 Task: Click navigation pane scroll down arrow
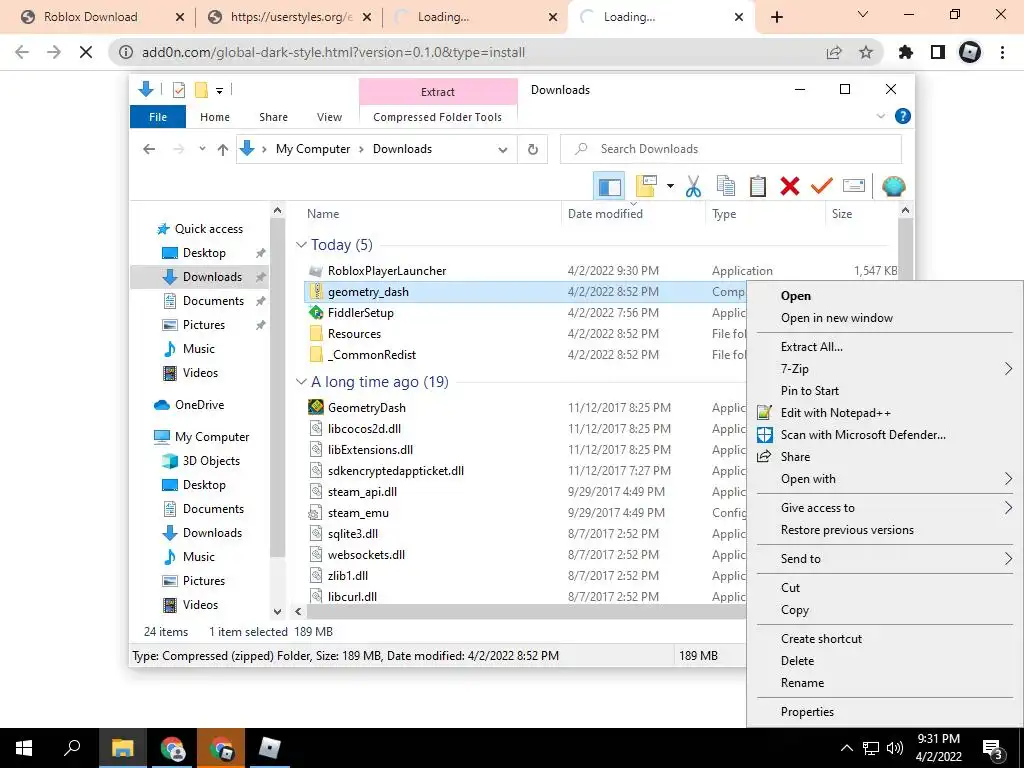278,612
